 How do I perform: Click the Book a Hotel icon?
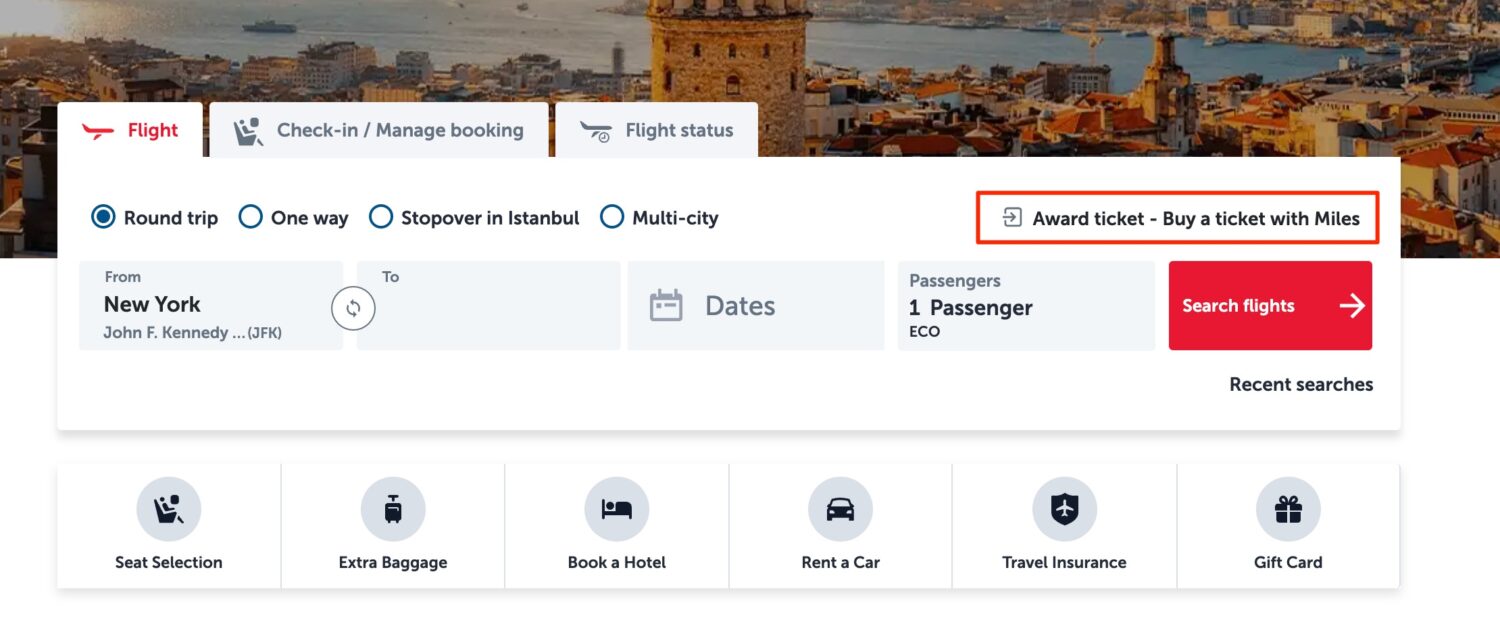point(616,508)
